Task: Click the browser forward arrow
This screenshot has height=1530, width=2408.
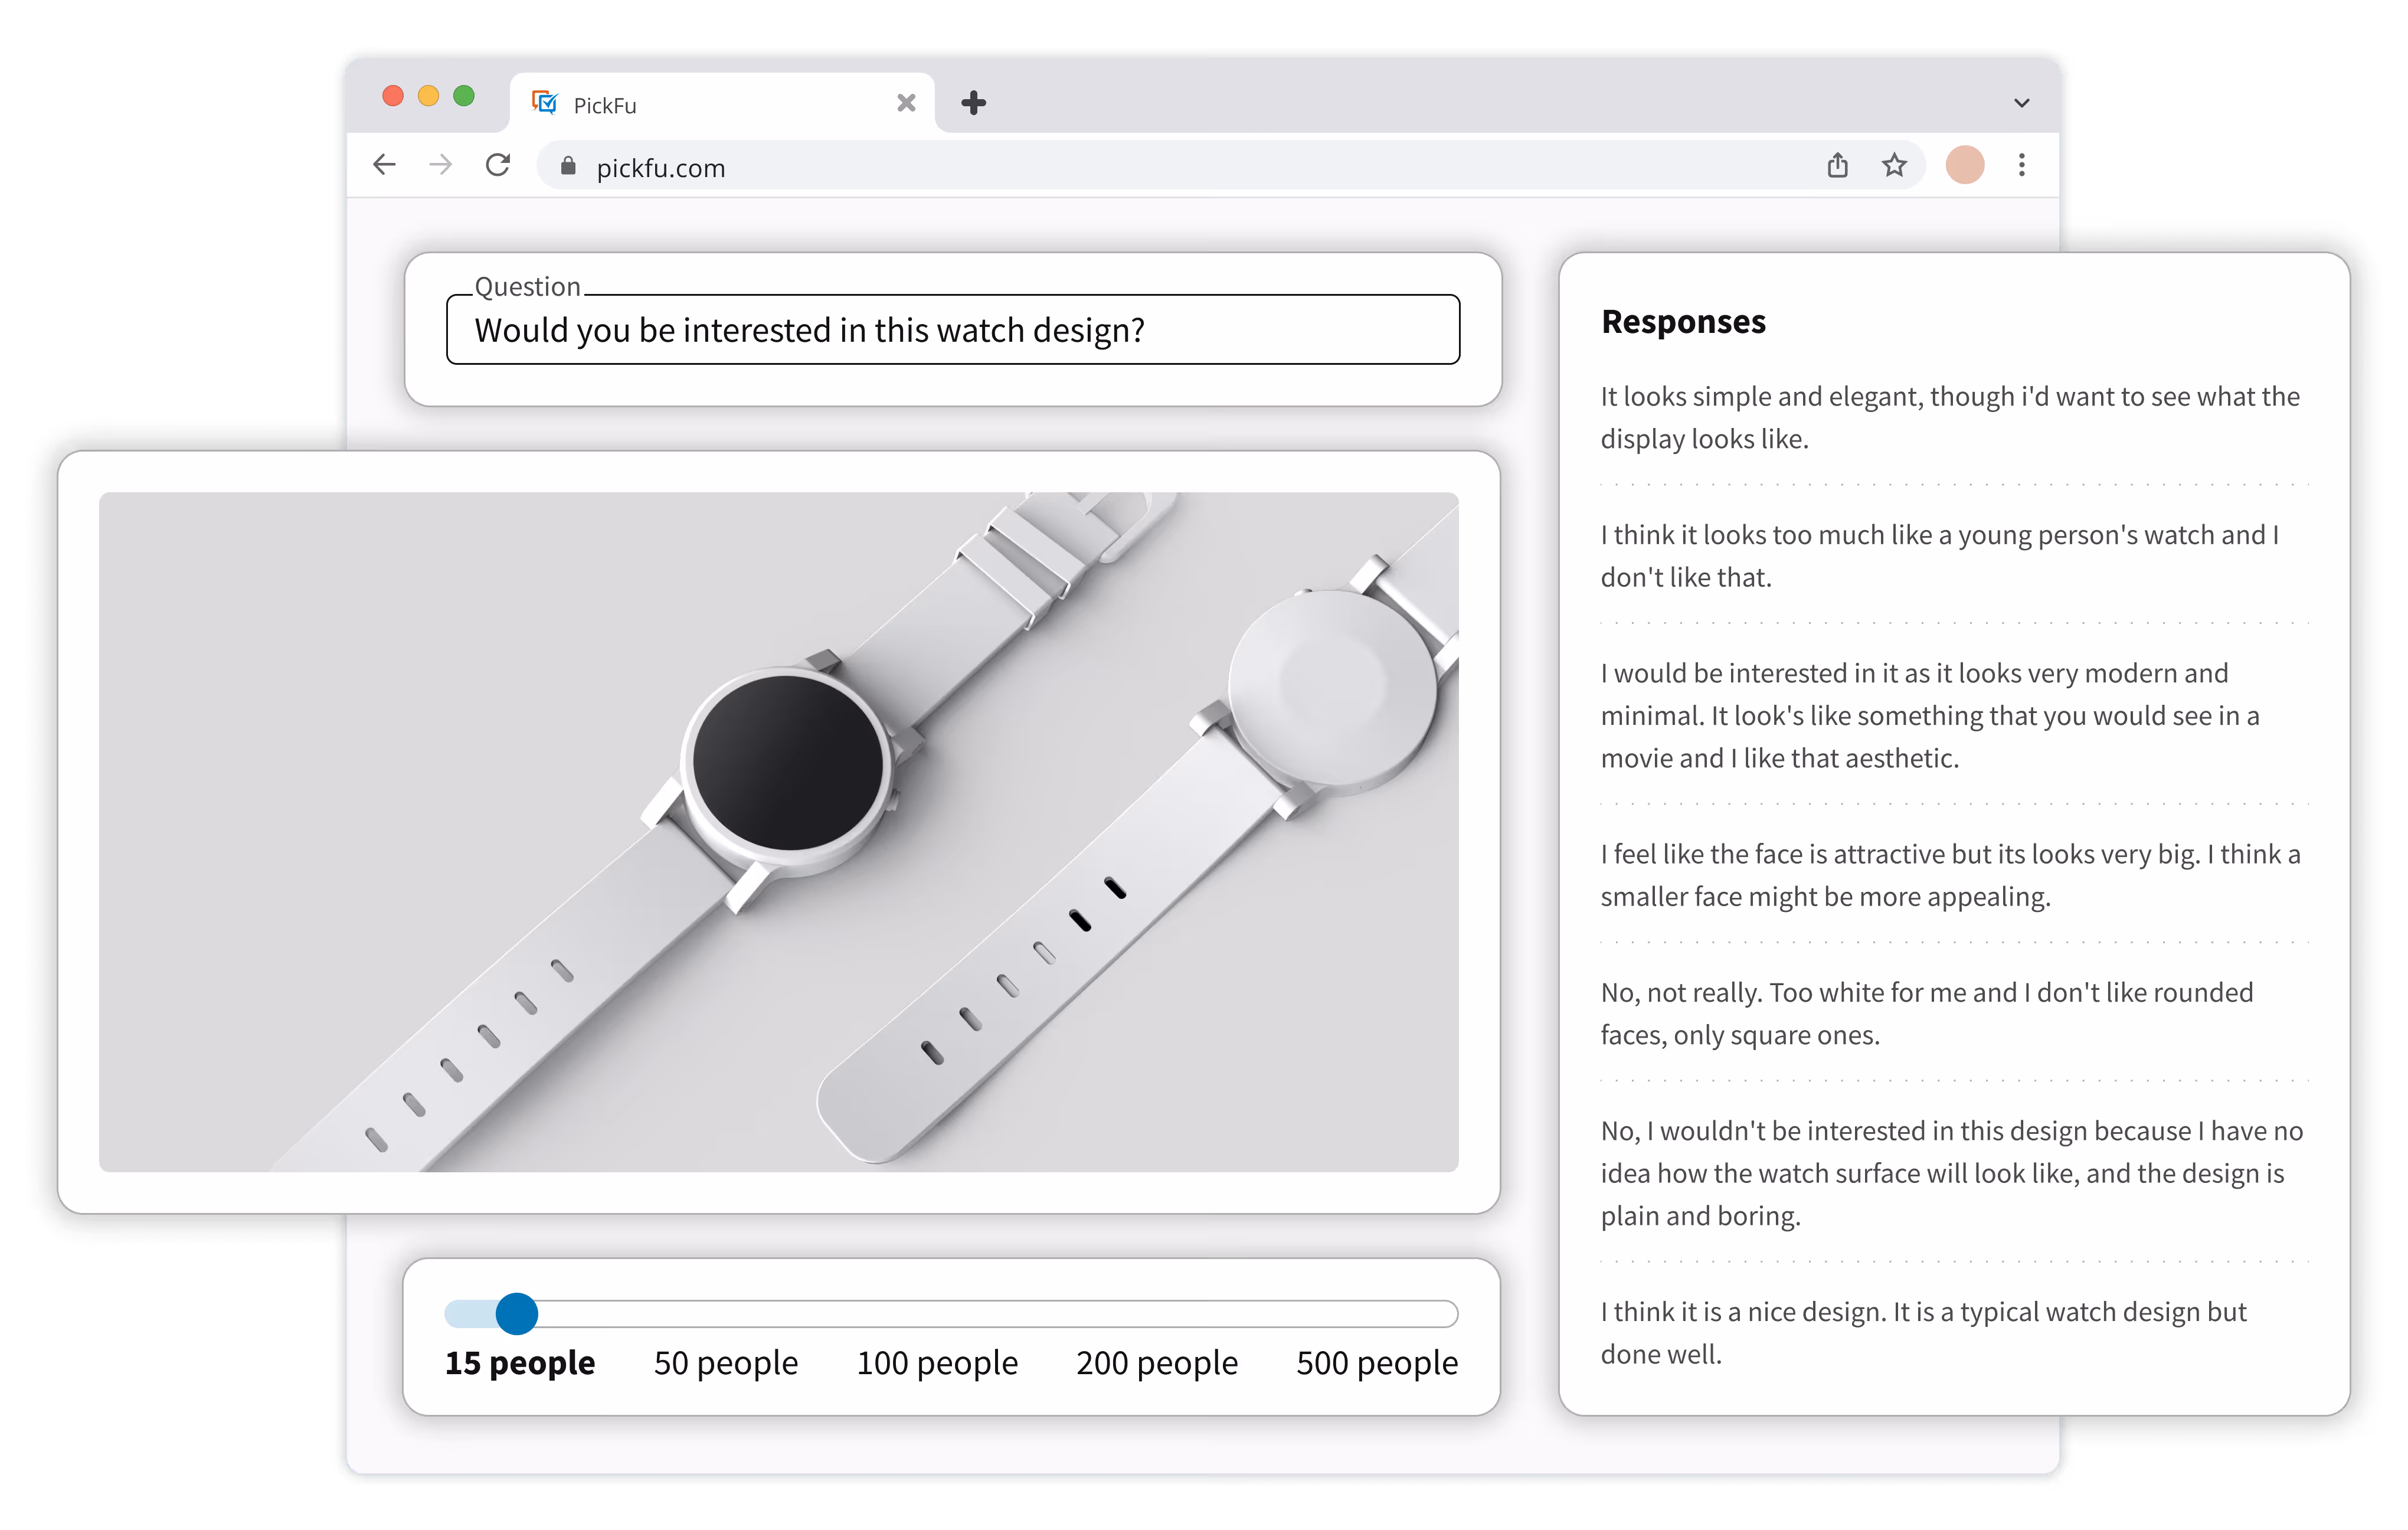Action: click(x=440, y=165)
